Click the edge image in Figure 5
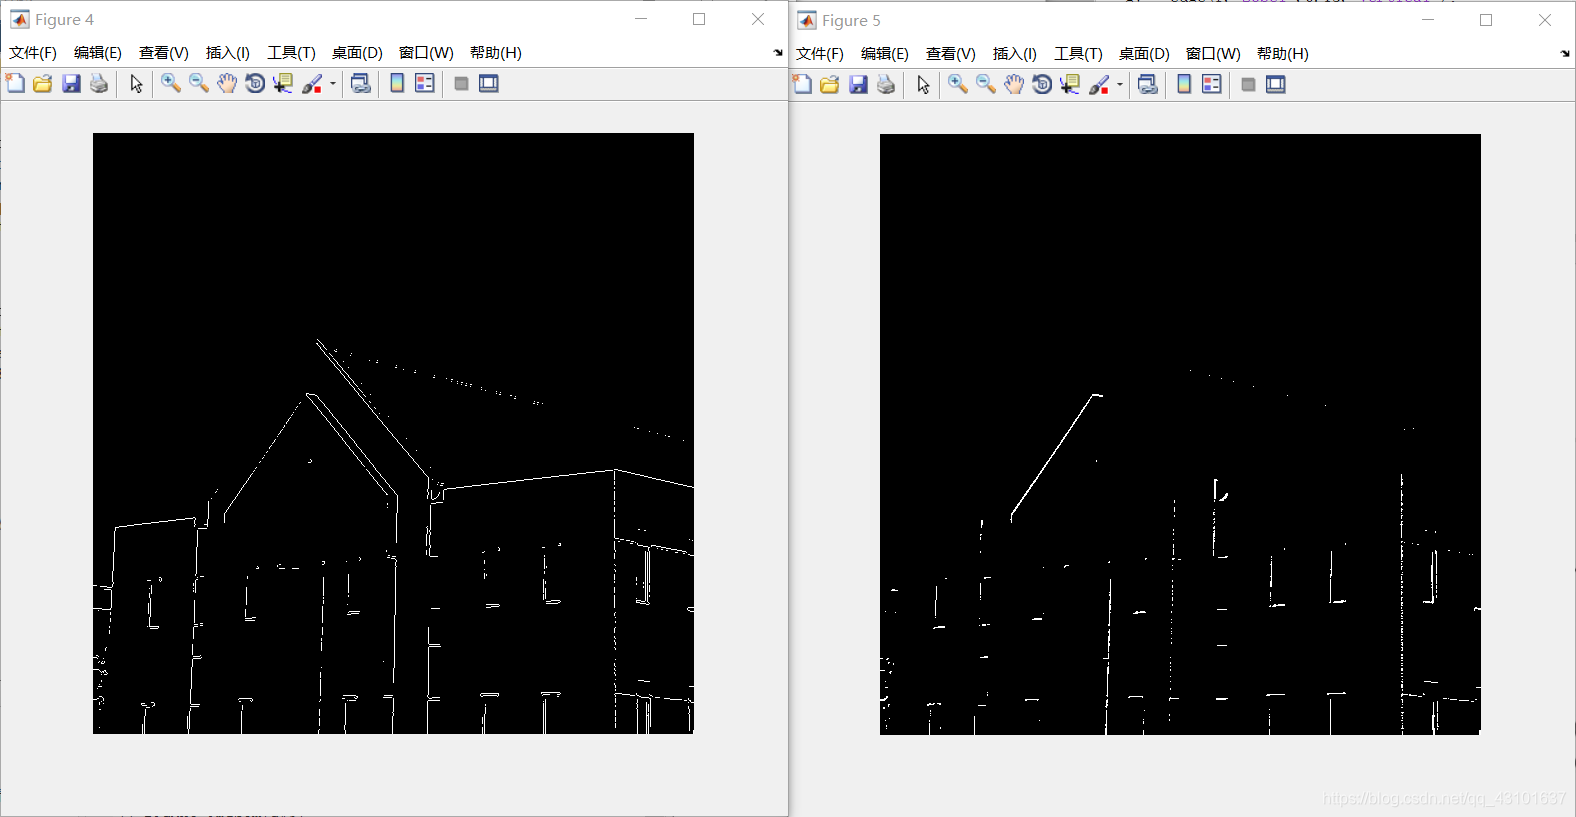This screenshot has height=817, width=1576. [x=1180, y=434]
